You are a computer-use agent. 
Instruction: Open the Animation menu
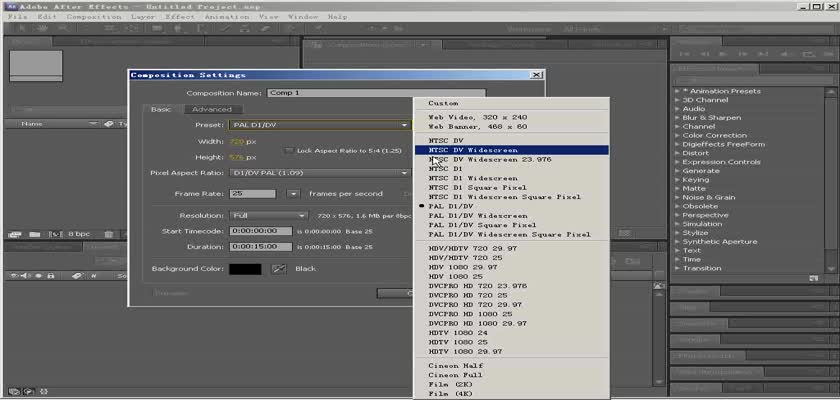point(227,17)
